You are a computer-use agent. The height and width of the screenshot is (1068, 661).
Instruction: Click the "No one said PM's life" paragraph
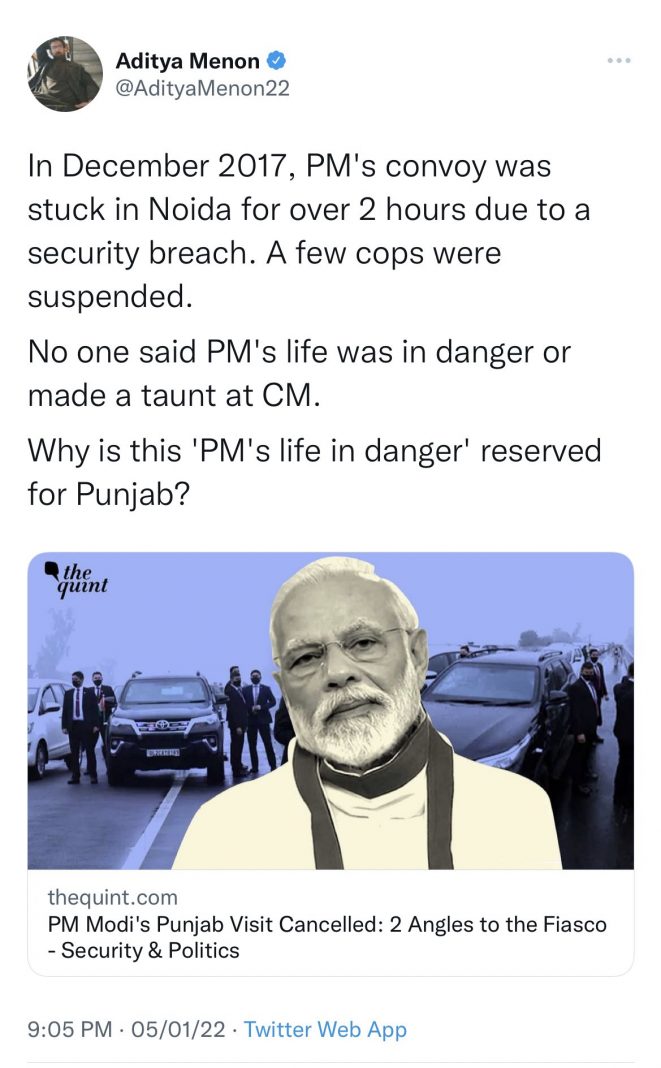point(299,373)
